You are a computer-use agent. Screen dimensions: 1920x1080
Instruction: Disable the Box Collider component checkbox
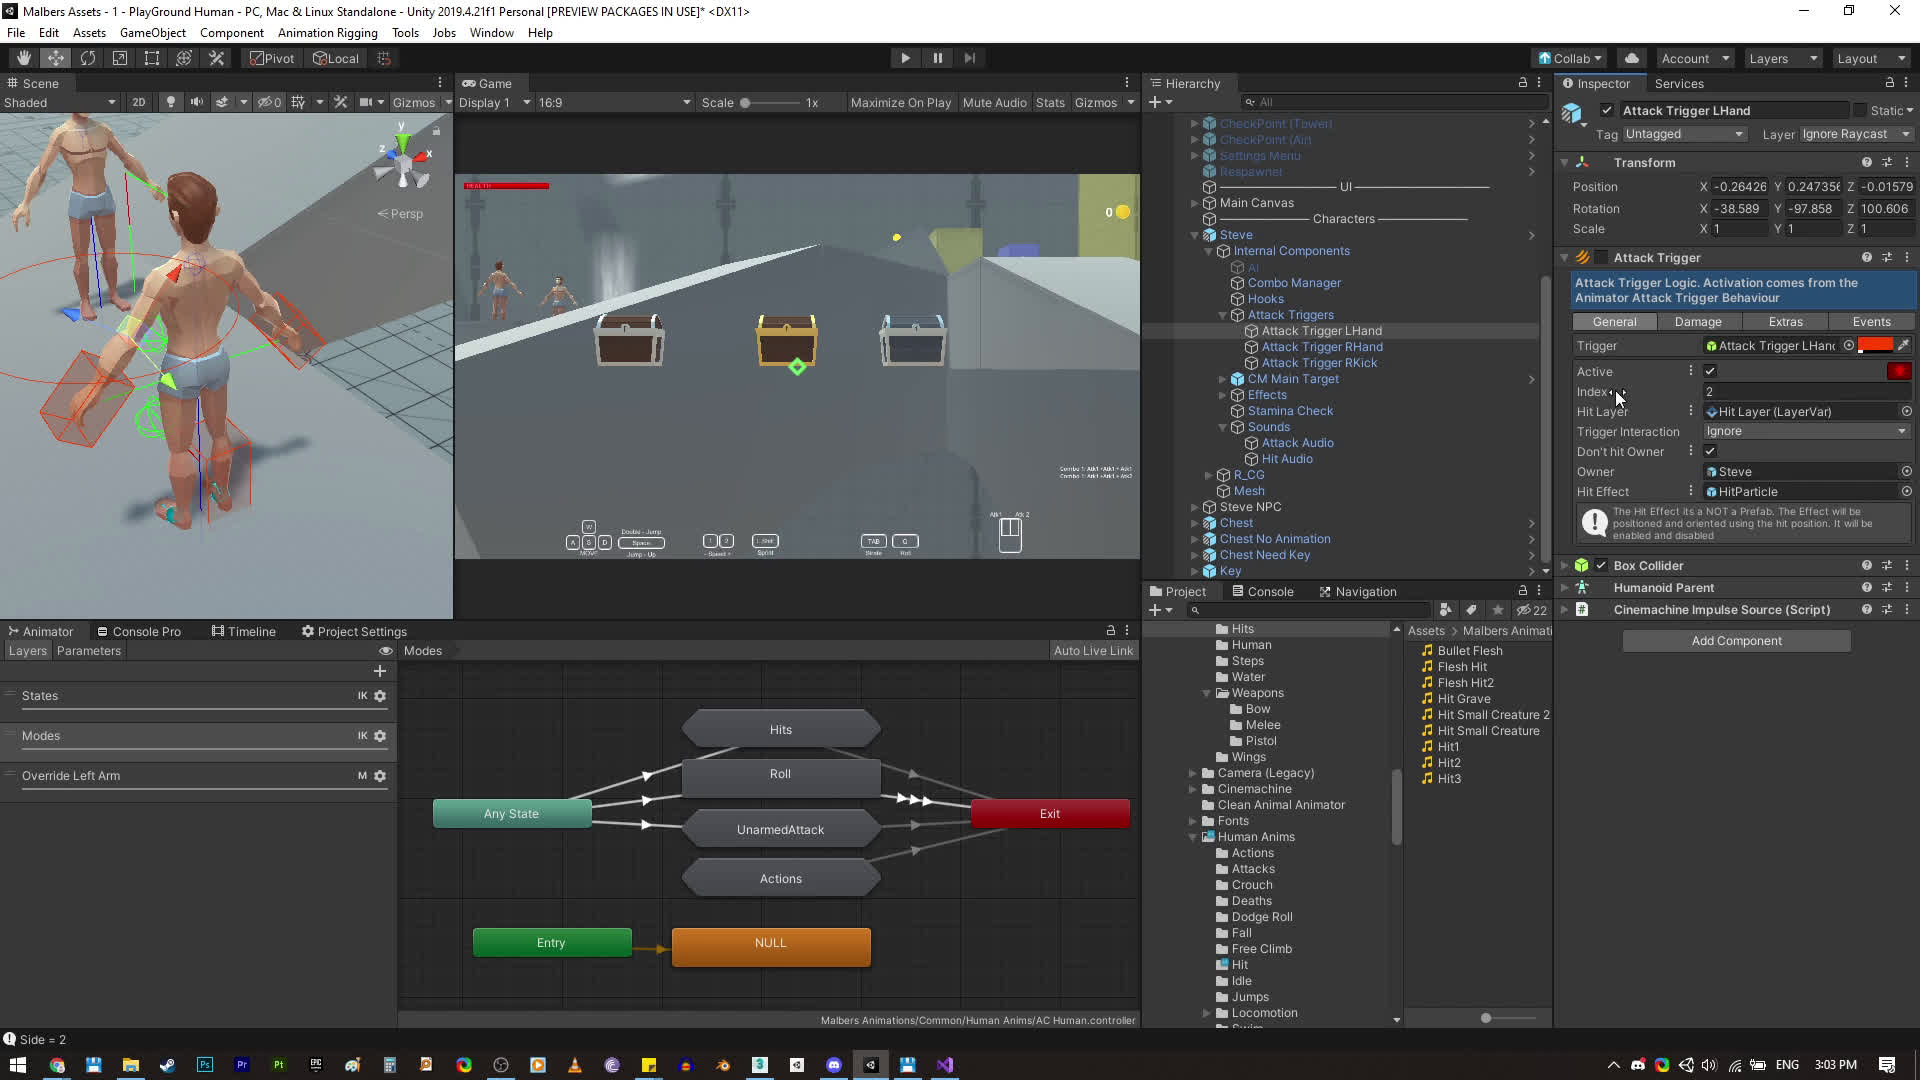click(1601, 566)
